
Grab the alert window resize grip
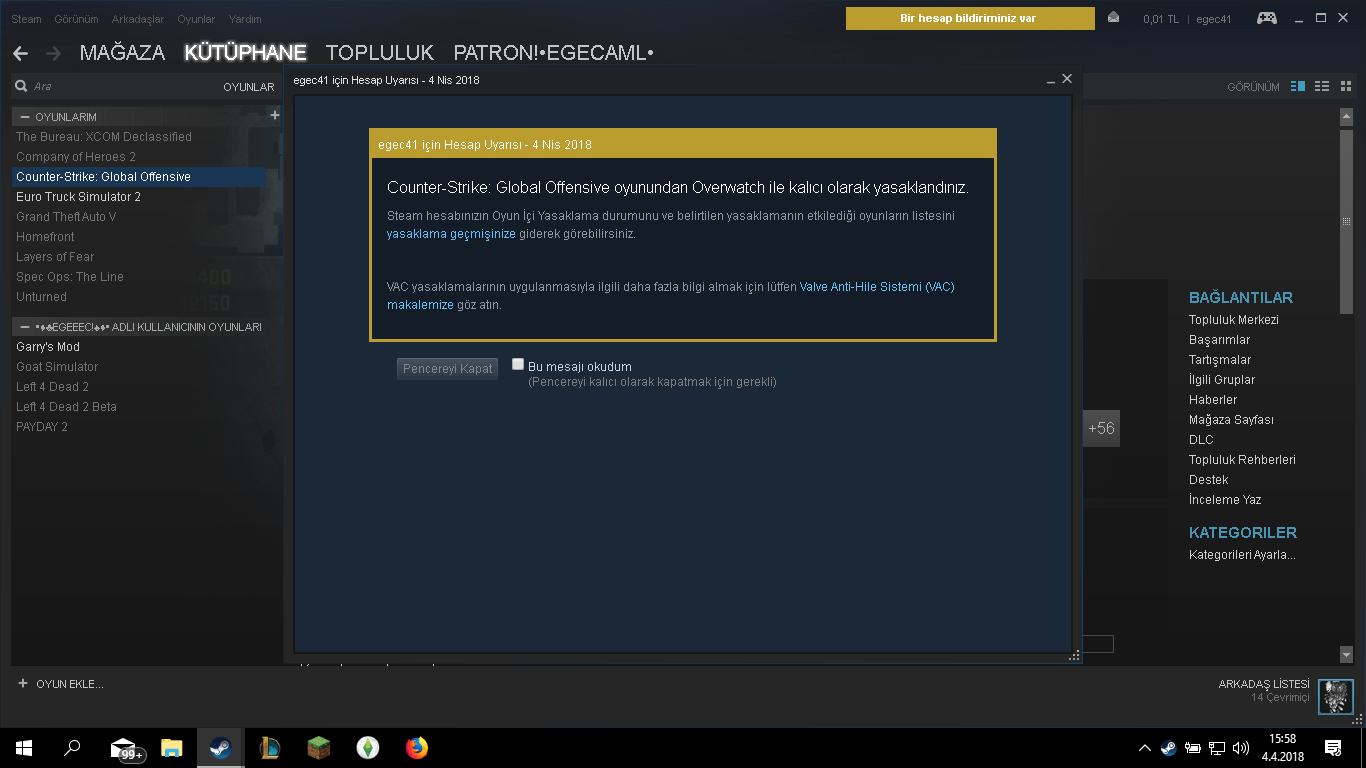pyautogui.click(x=1075, y=656)
